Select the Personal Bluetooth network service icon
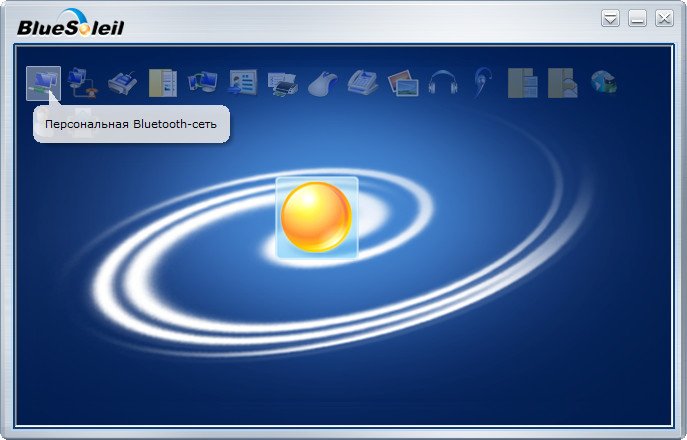This screenshot has width=687, height=440. (x=43, y=83)
